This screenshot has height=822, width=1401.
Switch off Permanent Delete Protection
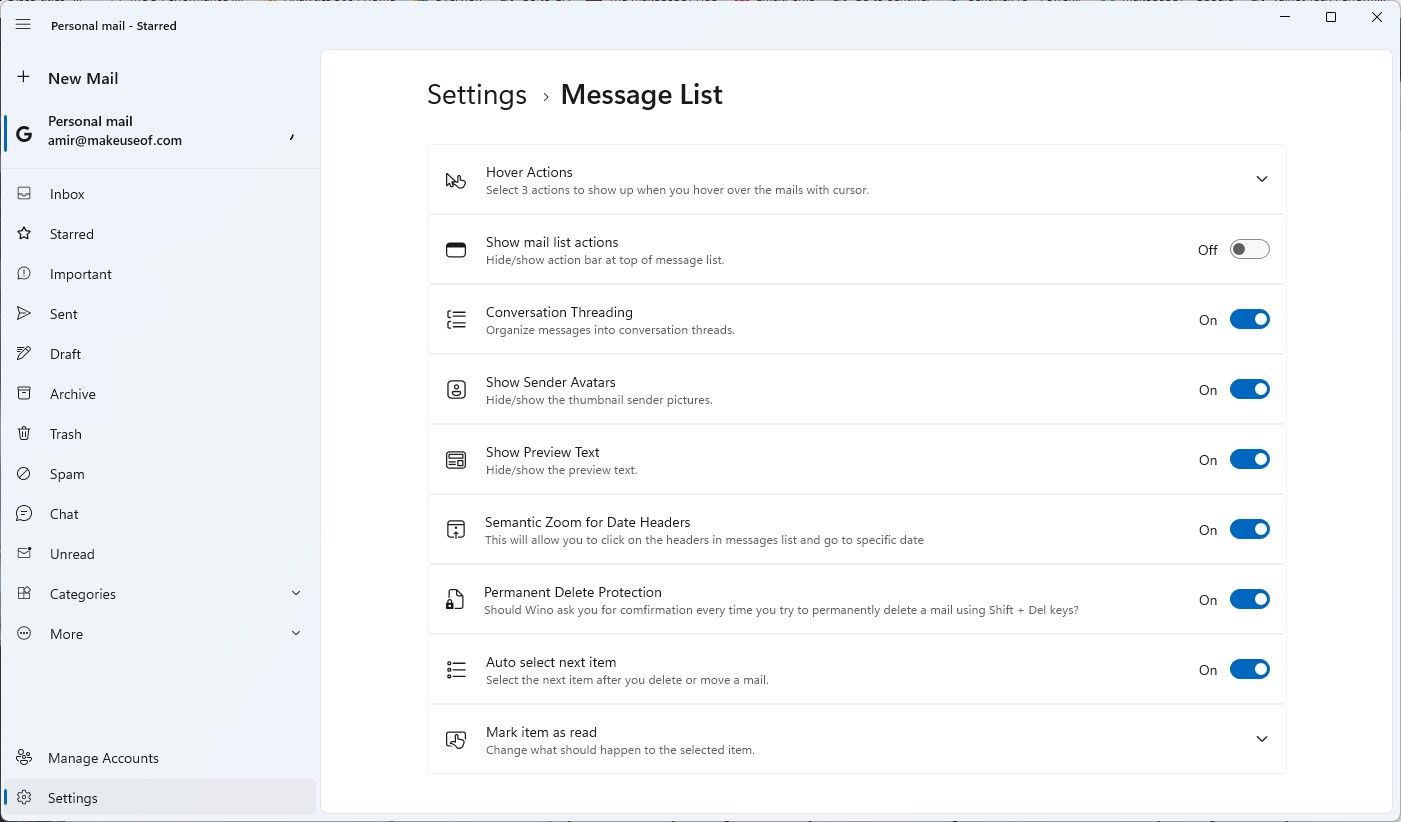tap(1250, 600)
